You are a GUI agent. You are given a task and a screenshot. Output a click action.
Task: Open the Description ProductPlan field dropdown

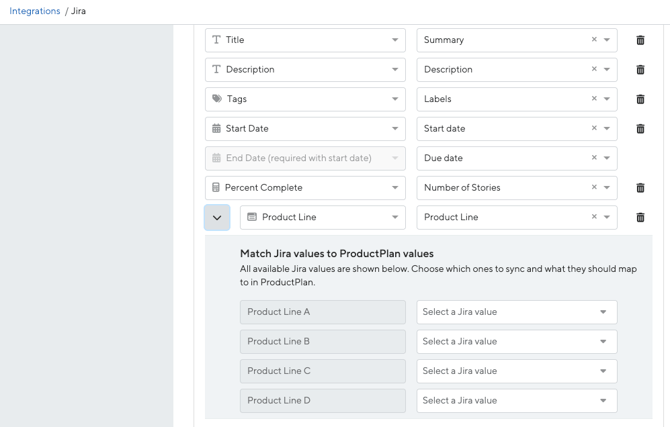(305, 70)
